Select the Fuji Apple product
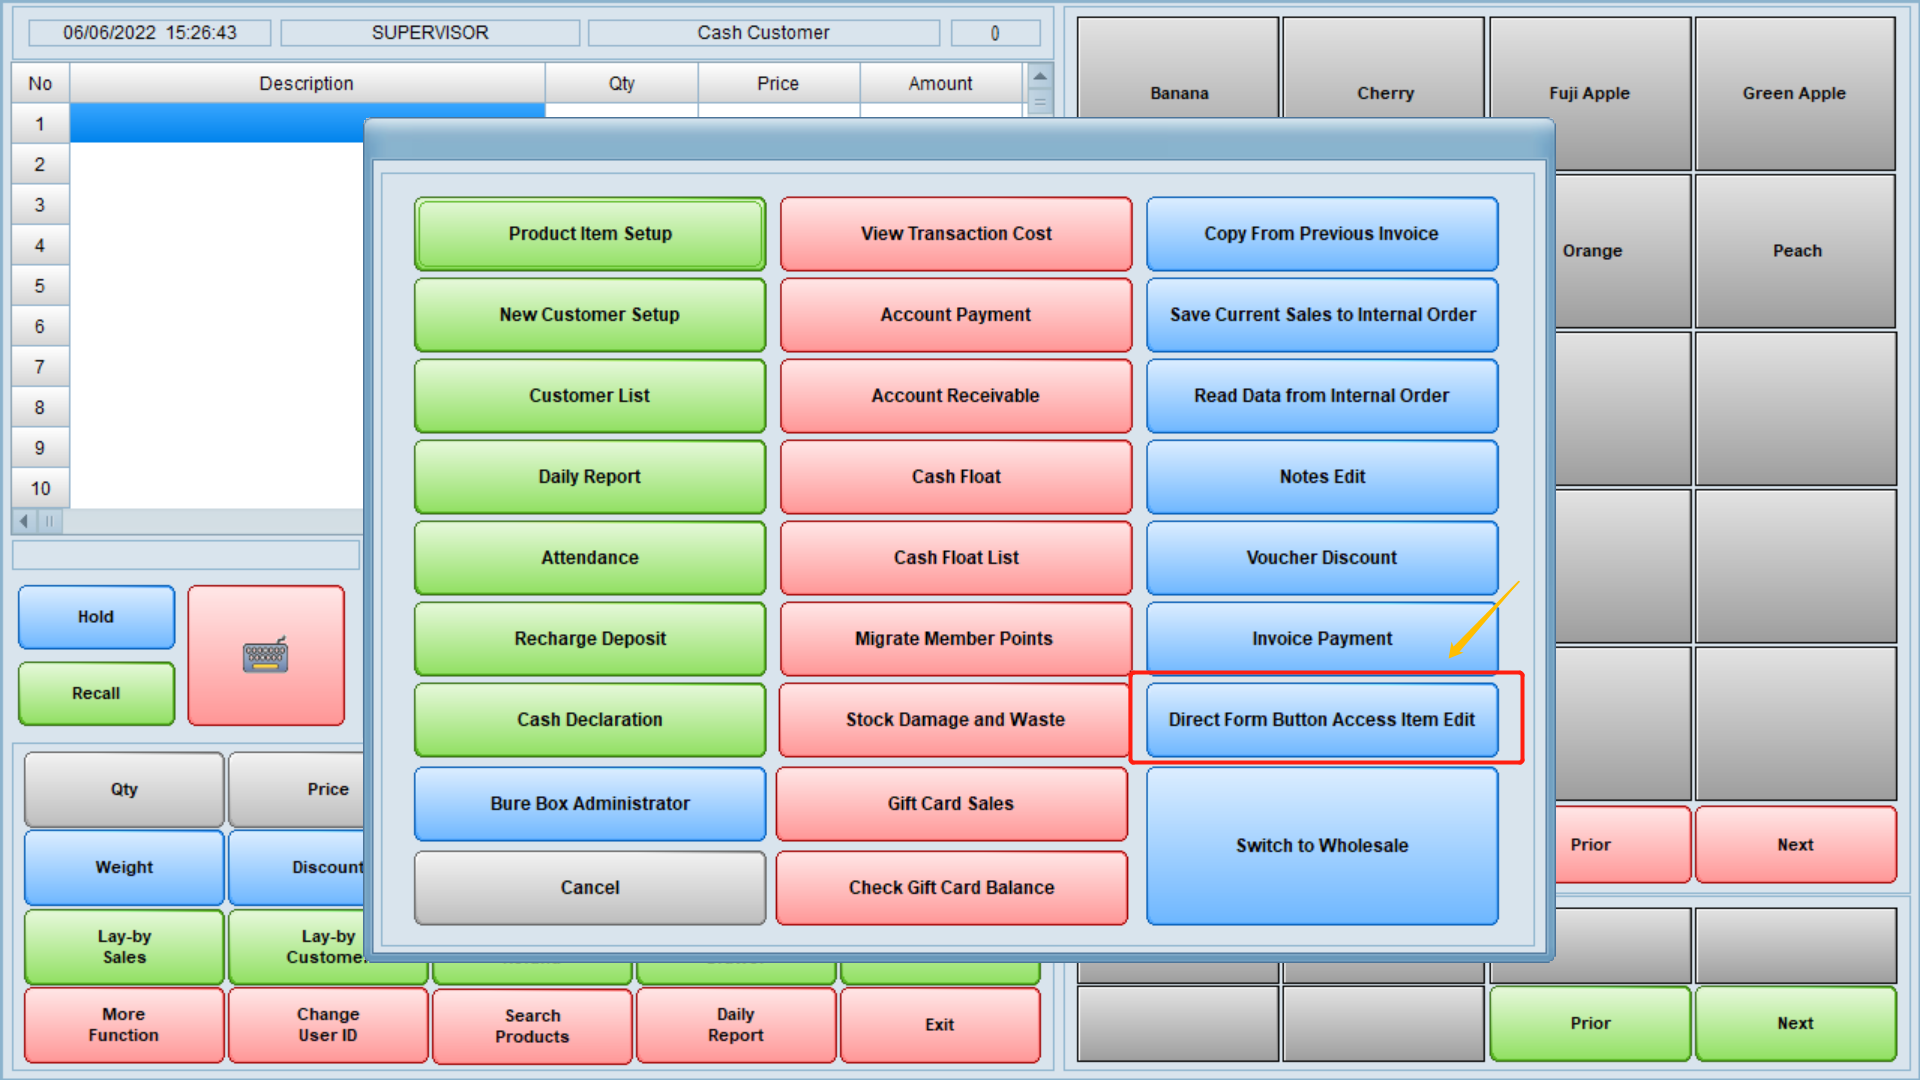 tap(1589, 93)
